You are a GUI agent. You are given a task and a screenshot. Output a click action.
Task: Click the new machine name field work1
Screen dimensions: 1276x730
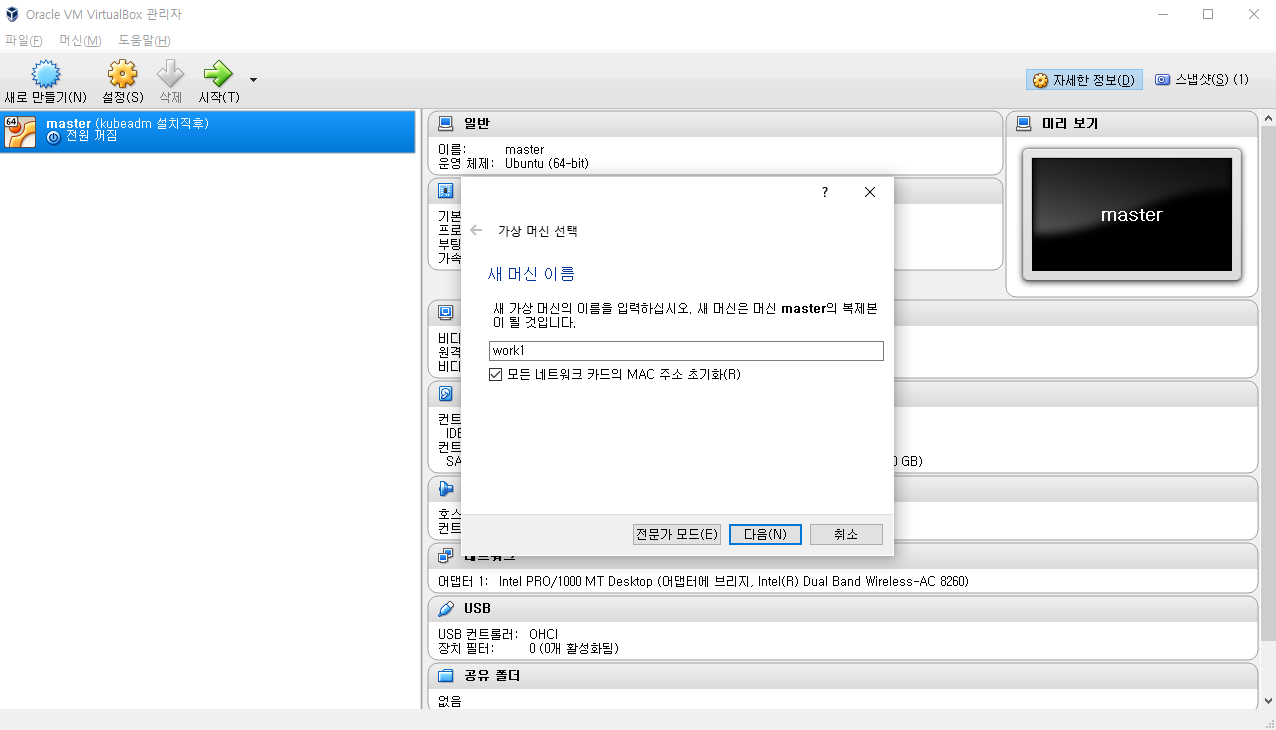[686, 351]
